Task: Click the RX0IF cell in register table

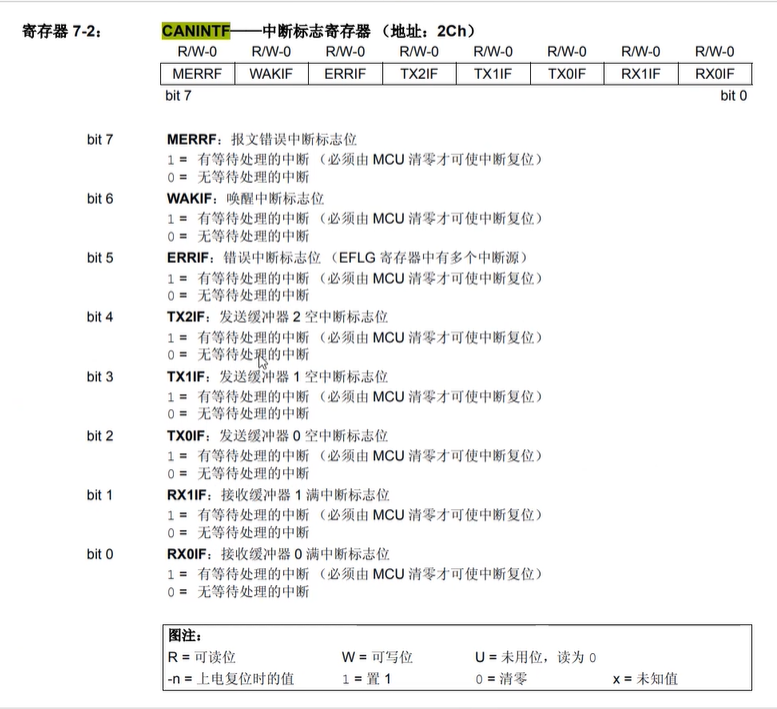Action: 715,74
